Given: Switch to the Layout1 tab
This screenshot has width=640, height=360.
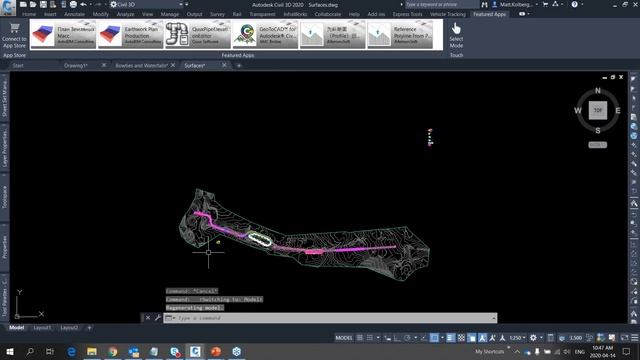Looking at the screenshot, I should click(x=42, y=327).
